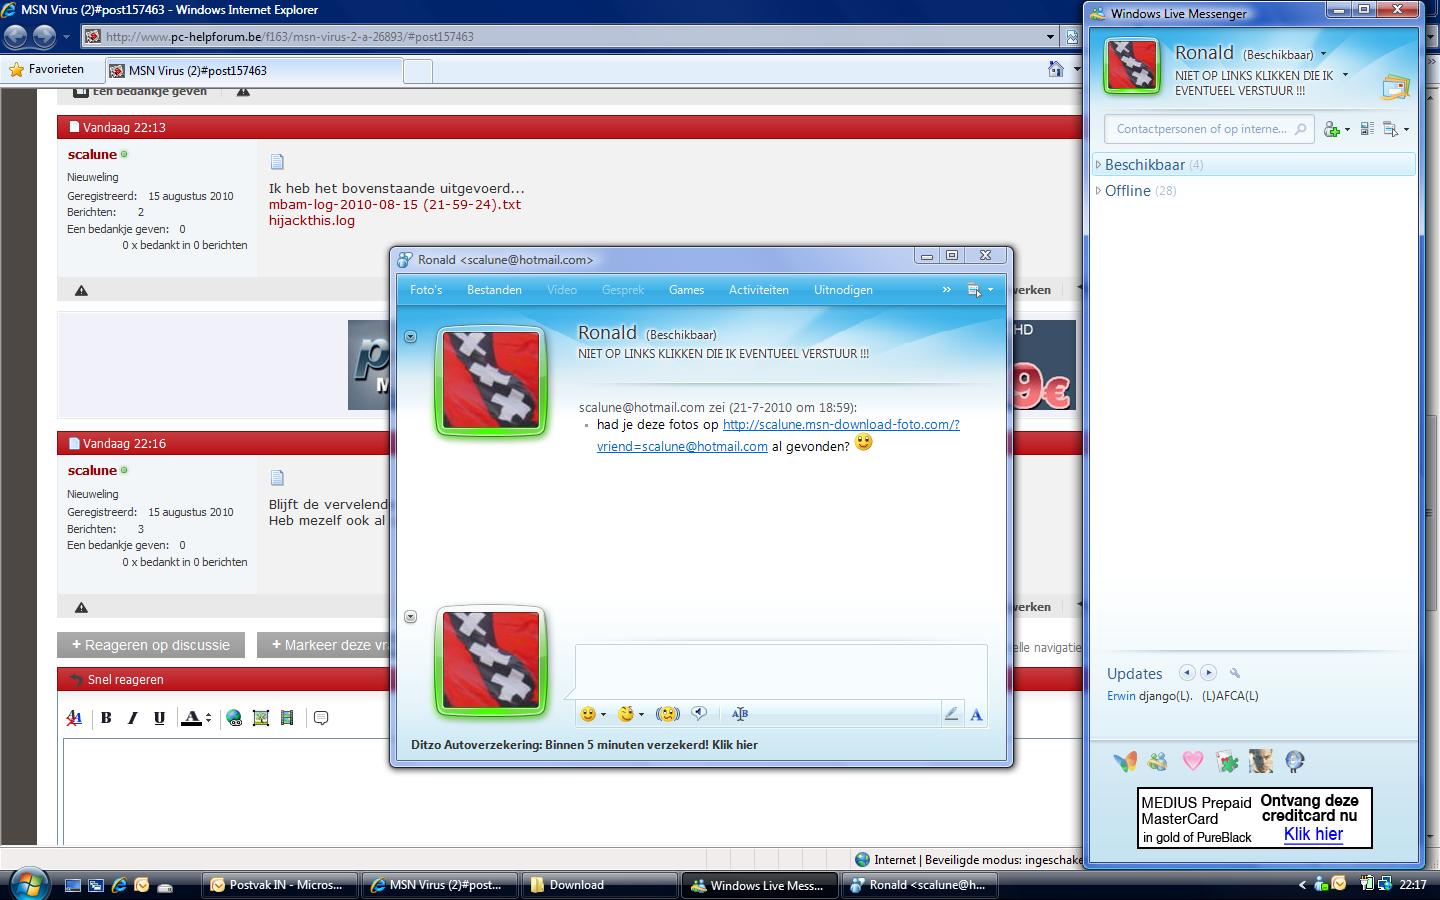Click the face photo tab icon at bottom
The height and width of the screenshot is (900, 1440).
click(x=1261, y=761)
